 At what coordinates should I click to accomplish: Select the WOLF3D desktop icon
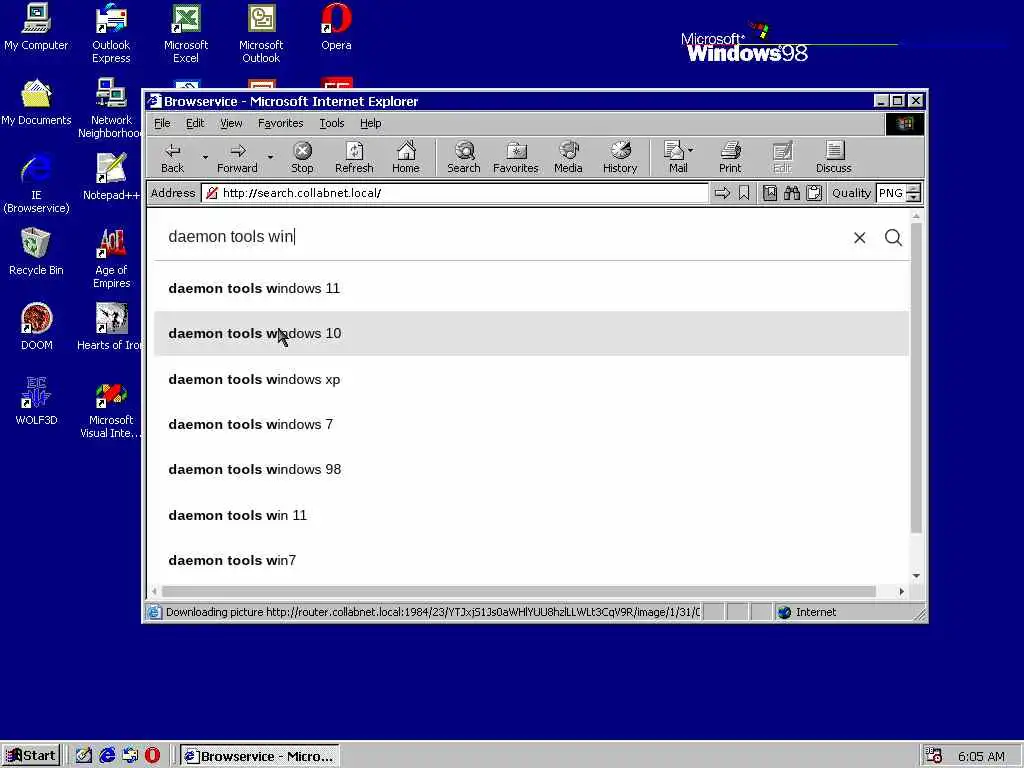click(36, 402)
